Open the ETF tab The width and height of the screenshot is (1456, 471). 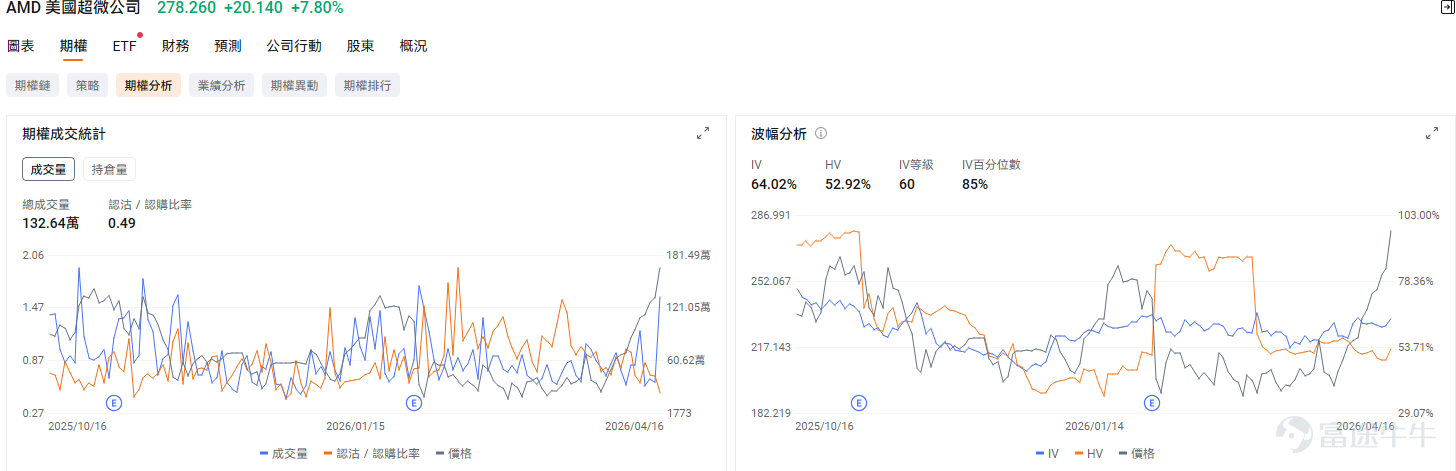124,46
